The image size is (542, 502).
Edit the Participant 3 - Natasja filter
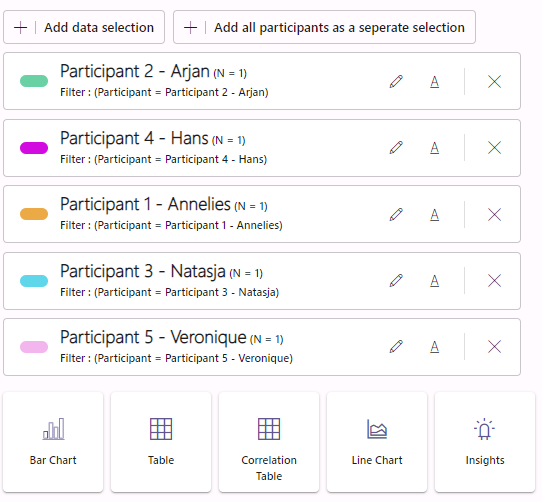coord(396,280)
